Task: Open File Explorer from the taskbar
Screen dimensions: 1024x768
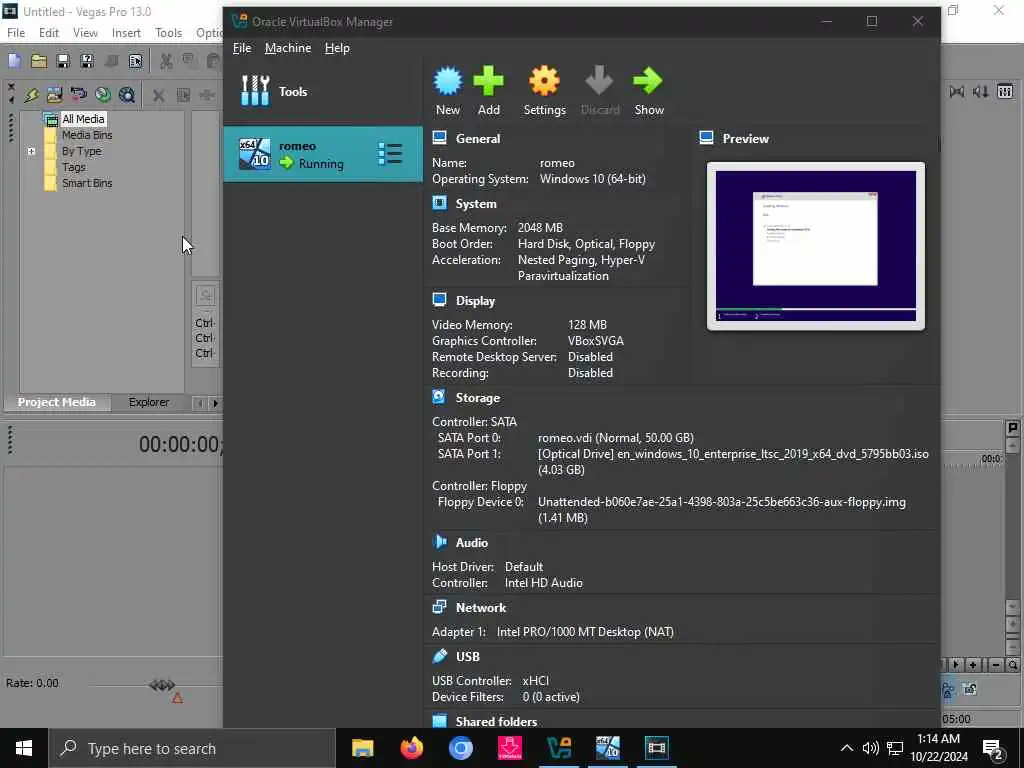Action: [362, 748]
